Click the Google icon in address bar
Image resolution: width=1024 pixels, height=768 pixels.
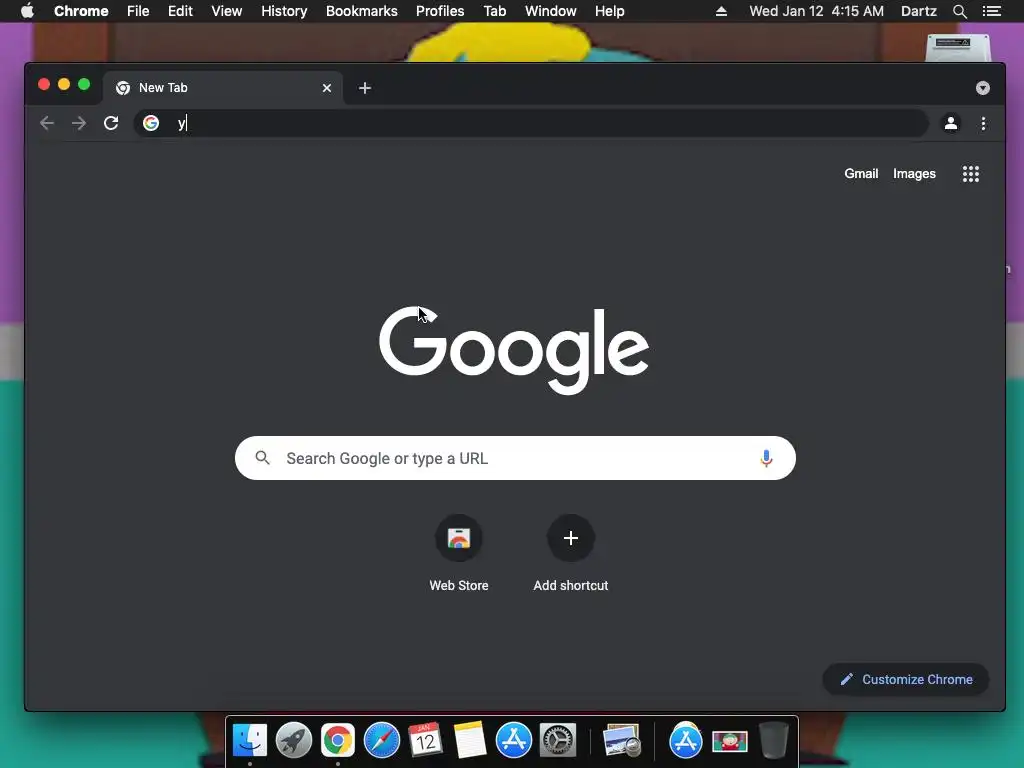click(x=151, y=123)
